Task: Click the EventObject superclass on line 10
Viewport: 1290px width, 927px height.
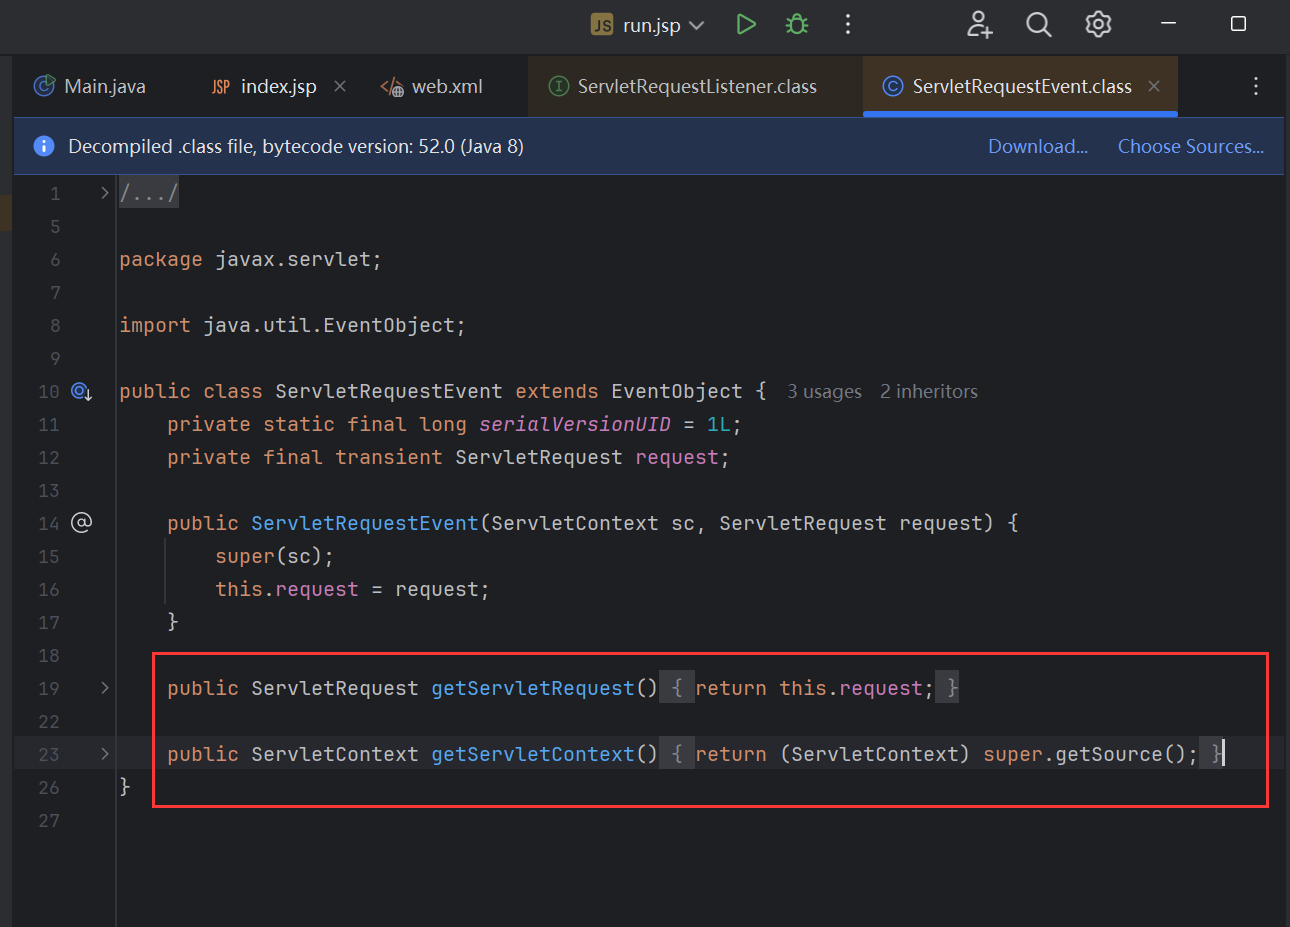Action: 677,391
